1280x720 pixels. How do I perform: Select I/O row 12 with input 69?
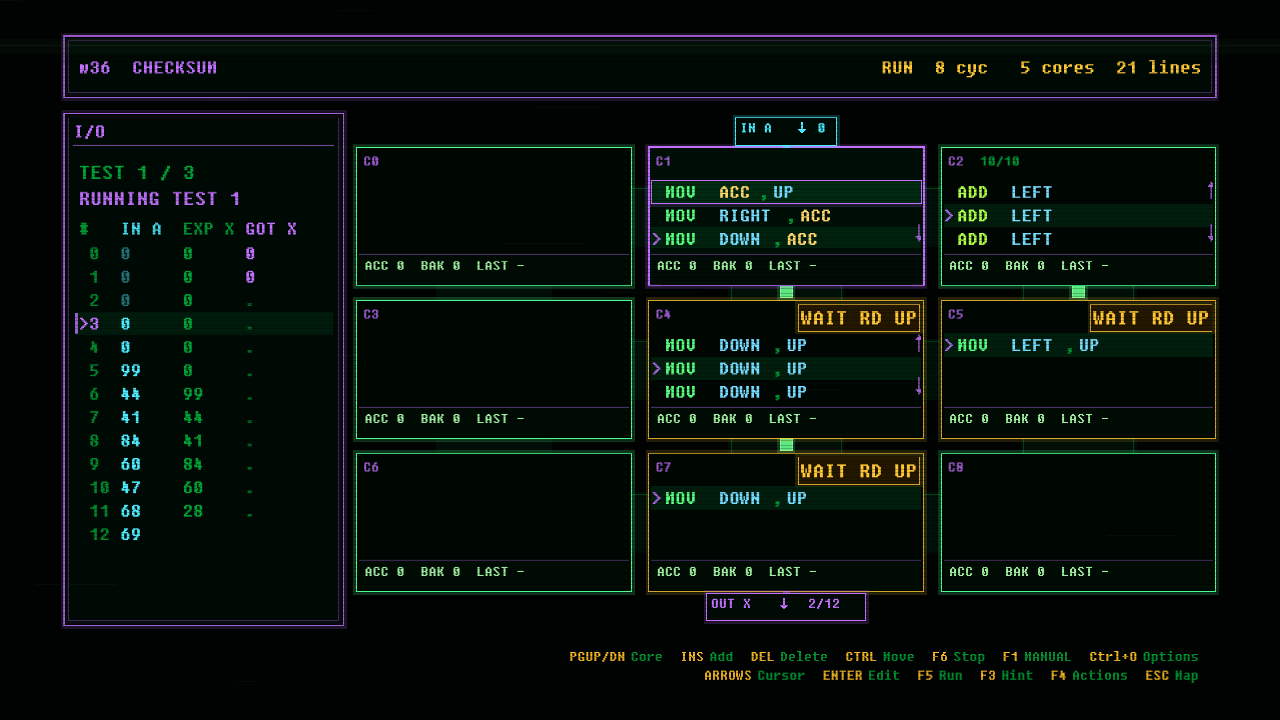click(x=204, y=535)
